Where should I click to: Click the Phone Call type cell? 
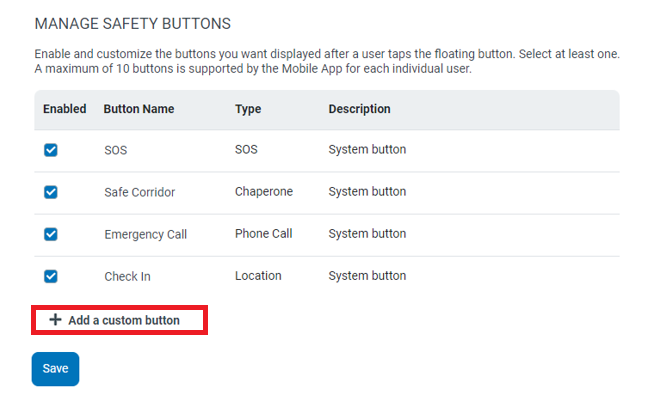click(x=264, y=234)
